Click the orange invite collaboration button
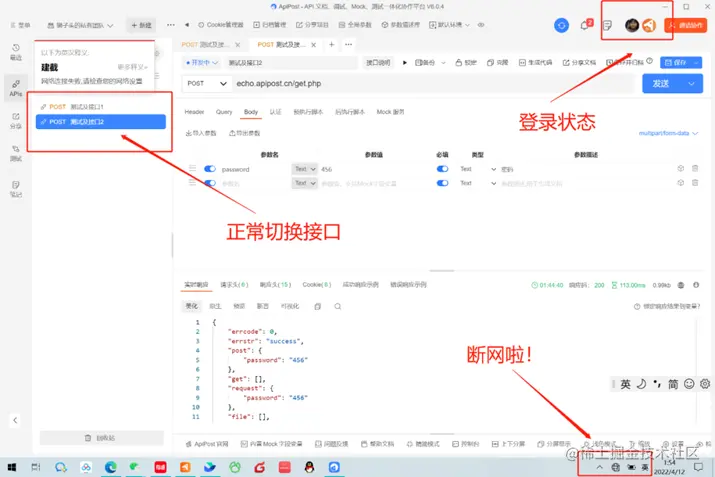Viewport: 715px width, 477px height. pos(685,25)
